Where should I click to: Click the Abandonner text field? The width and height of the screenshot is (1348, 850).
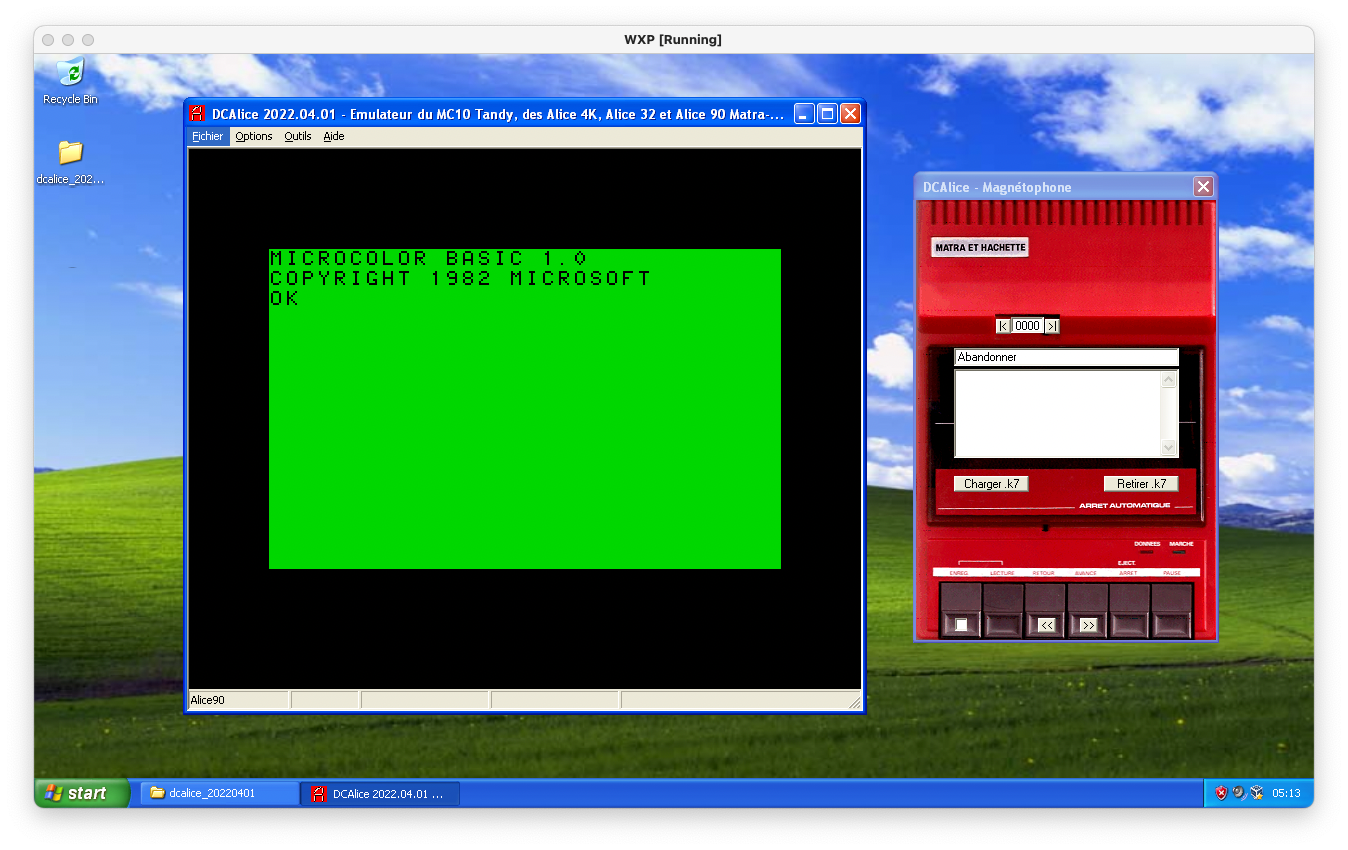1067,357
